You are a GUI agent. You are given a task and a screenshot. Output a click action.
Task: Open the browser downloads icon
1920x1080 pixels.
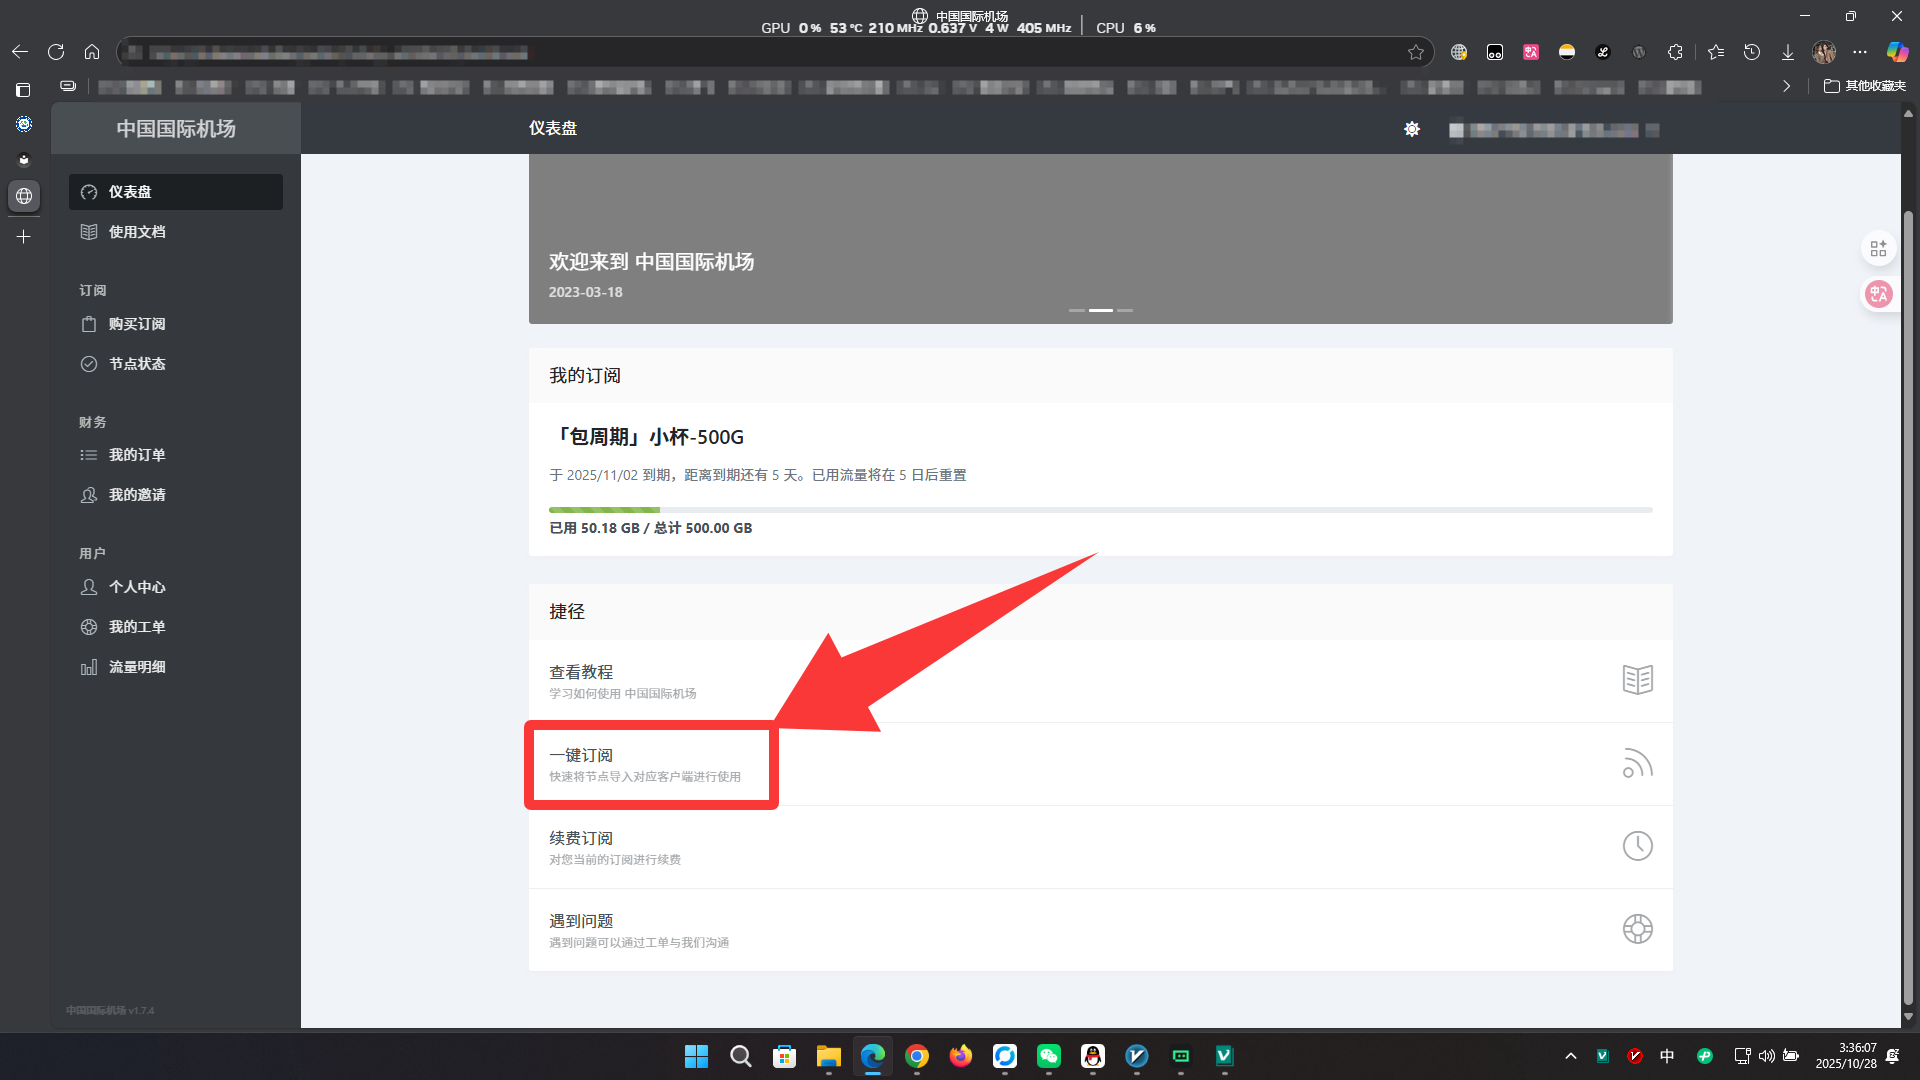point(1788,52)
